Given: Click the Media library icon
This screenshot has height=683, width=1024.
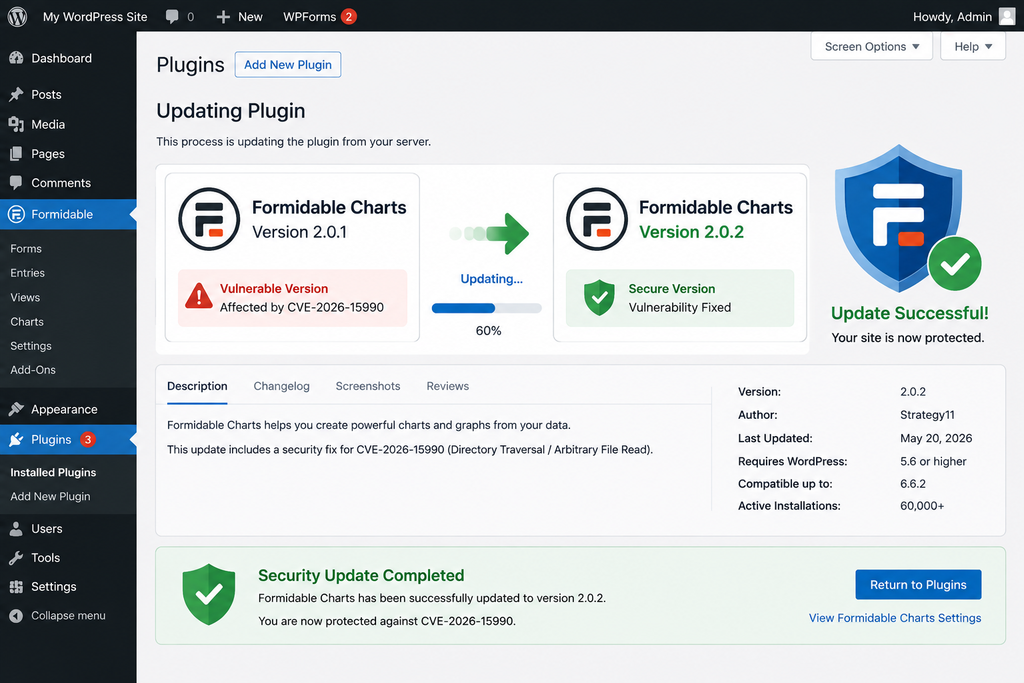Looking at the screenshot, I should [16, 124].
